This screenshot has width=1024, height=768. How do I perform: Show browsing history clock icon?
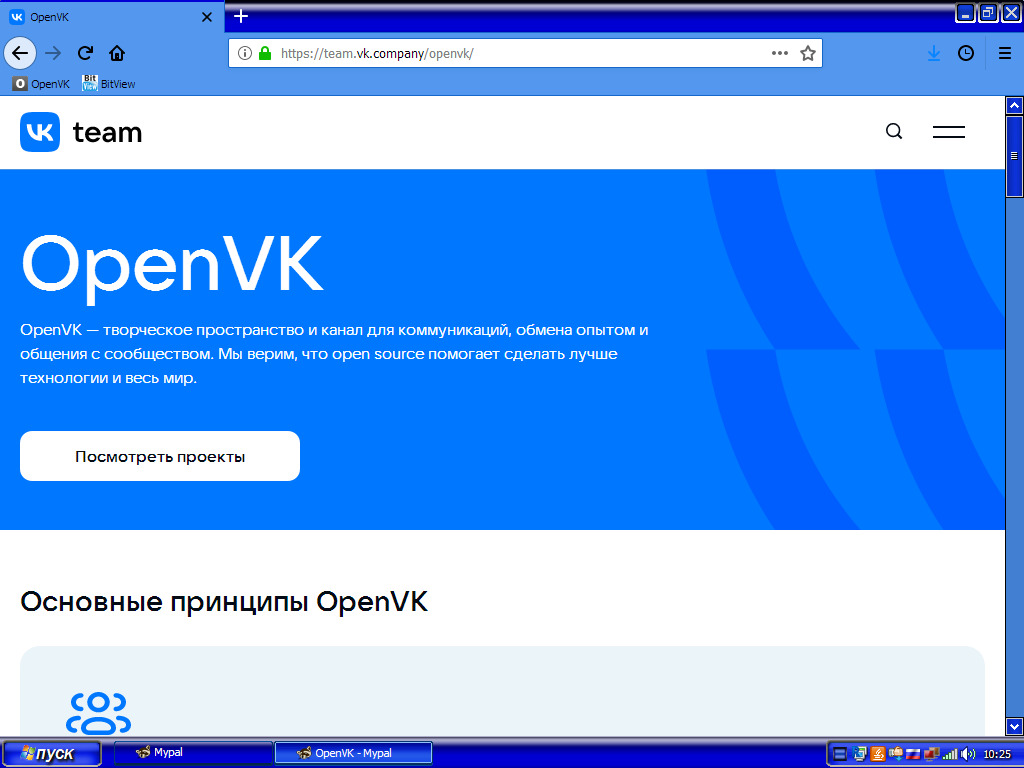point(966,53)
